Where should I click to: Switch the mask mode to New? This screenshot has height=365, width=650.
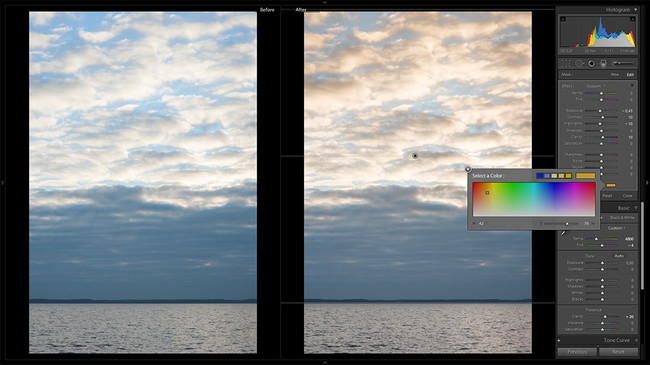click(x=614, y=75)
